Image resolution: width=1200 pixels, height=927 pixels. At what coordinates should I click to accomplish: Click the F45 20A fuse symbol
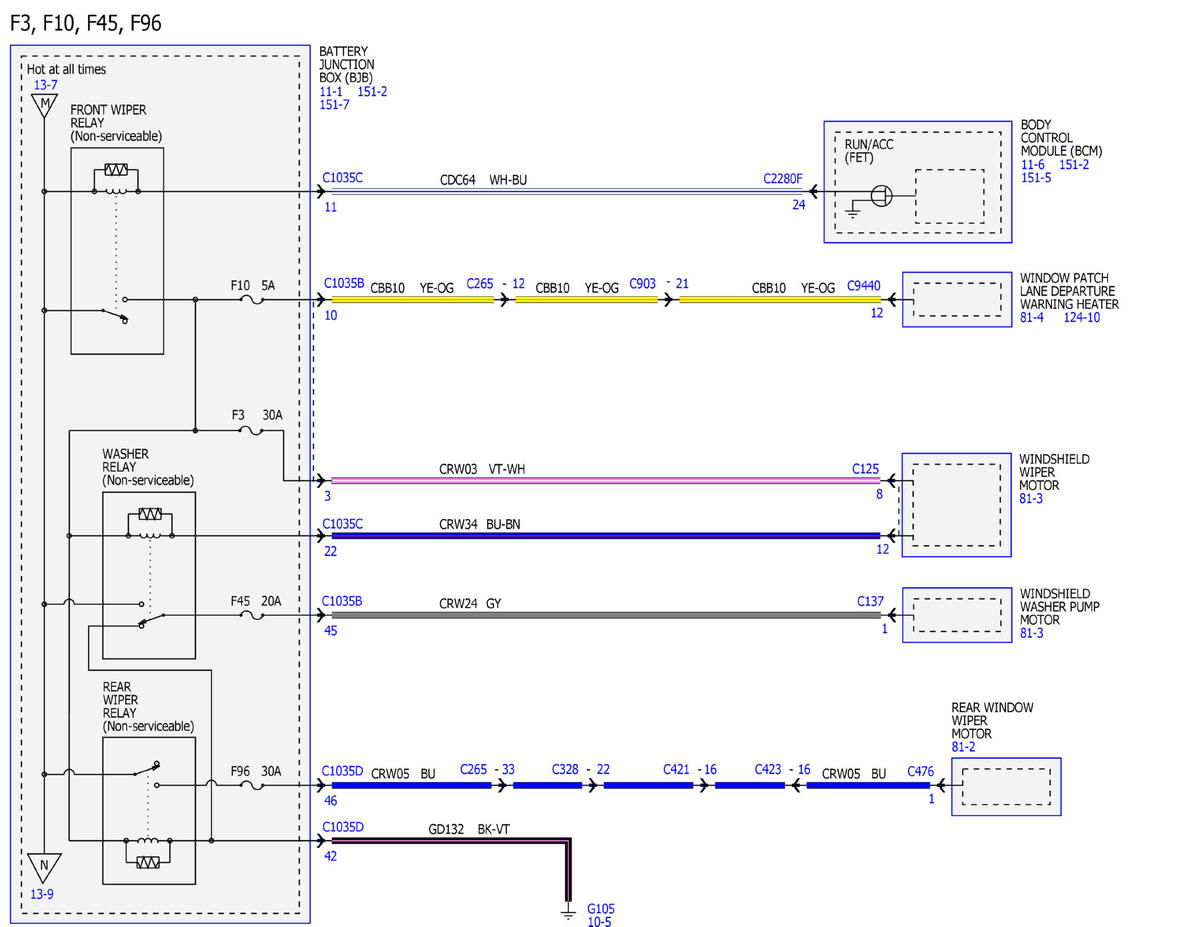click(251, 615)
